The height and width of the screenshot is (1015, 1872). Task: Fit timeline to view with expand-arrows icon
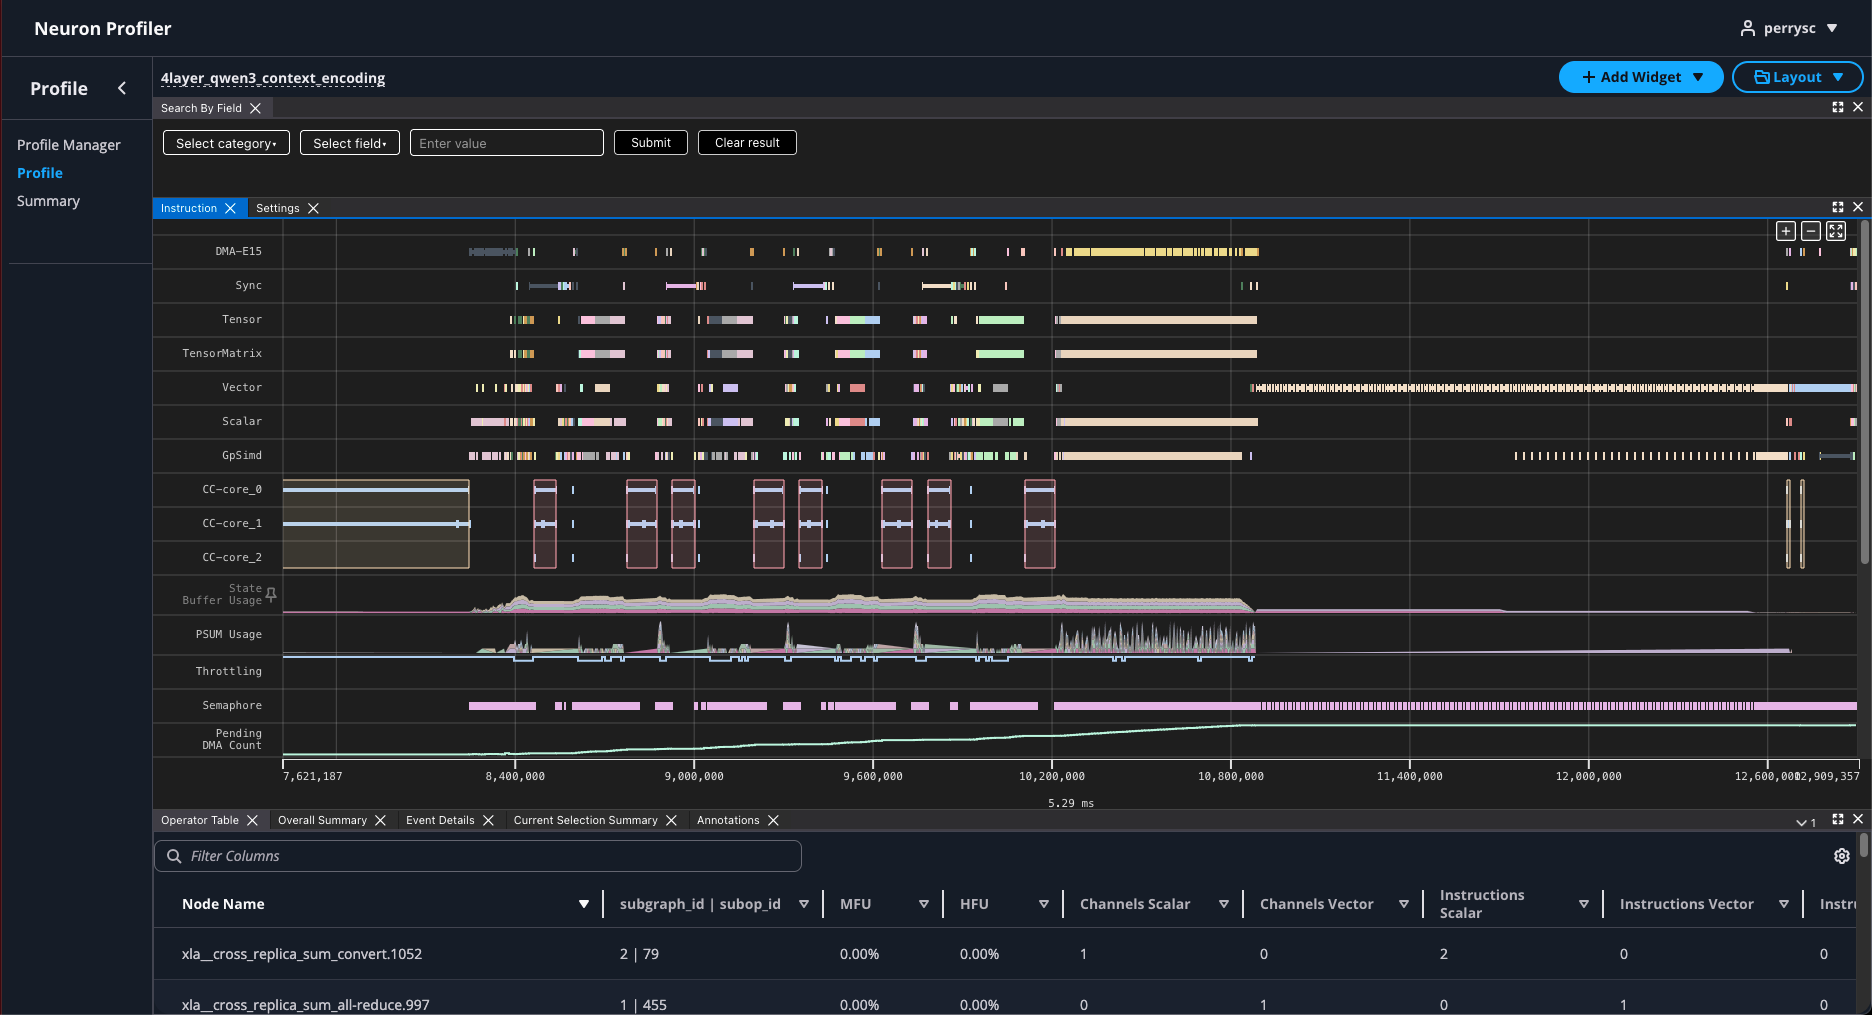click(1836, 231)
